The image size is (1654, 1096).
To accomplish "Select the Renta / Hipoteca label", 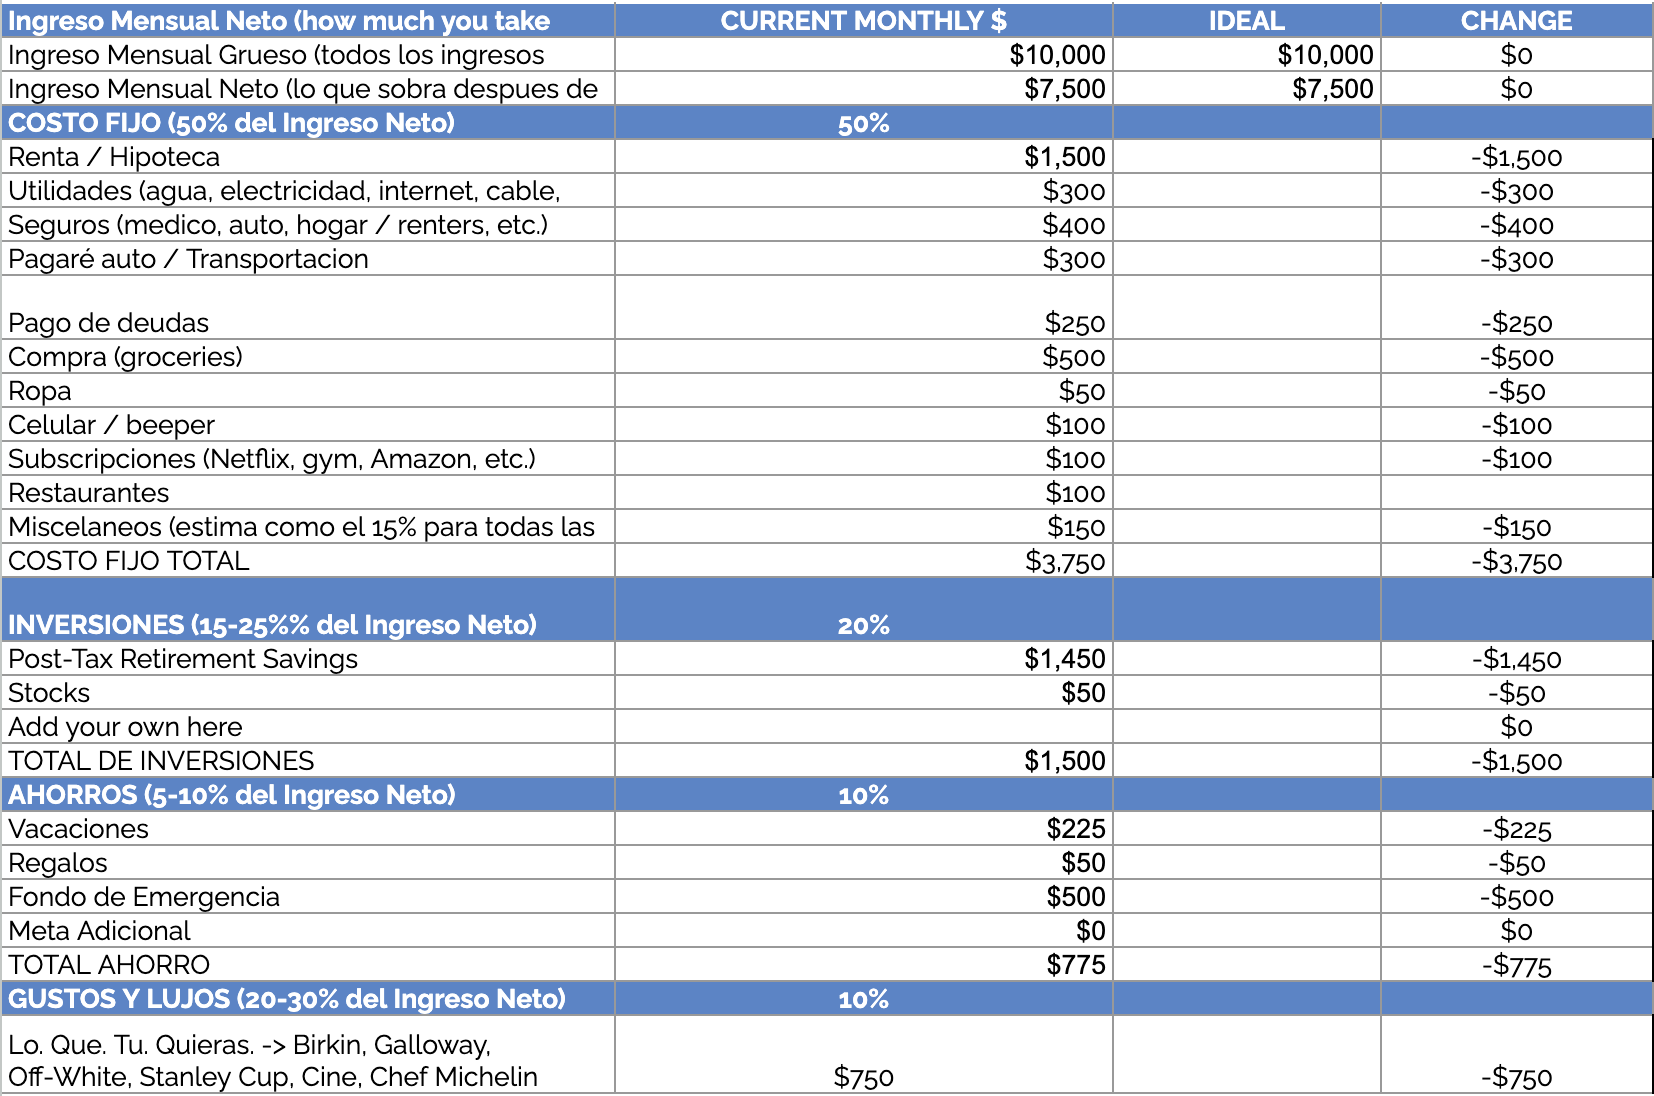I will (114, 157).
